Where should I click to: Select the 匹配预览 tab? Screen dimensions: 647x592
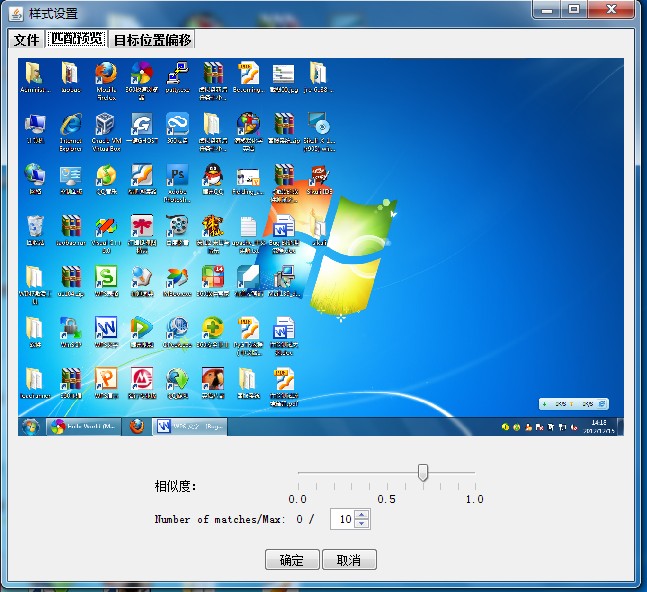pyautogui.click(x=77, y=40)
